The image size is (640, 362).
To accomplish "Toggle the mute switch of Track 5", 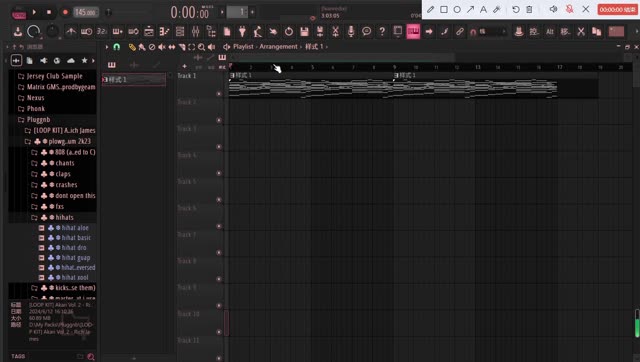I will [x=219, y=200].
